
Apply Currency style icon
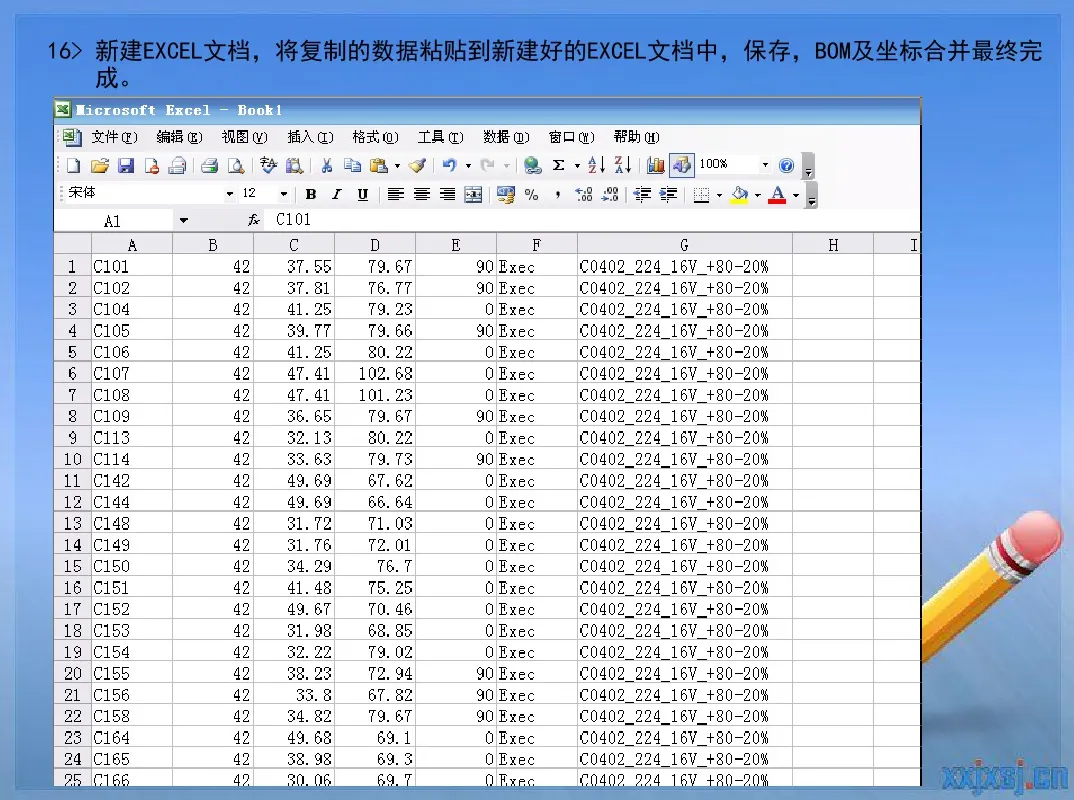(505, 195)
